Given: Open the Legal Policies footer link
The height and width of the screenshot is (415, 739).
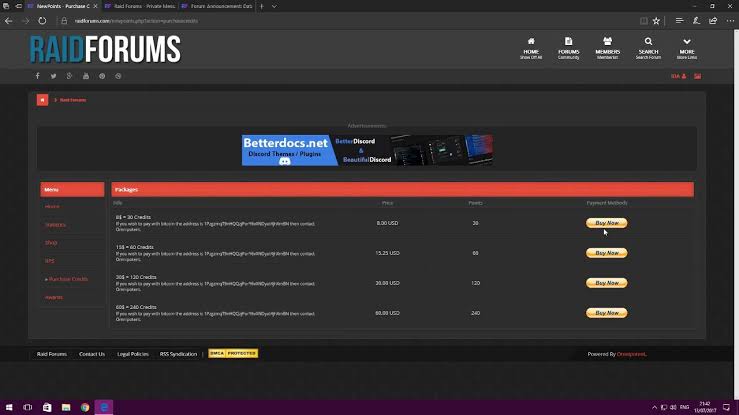Looking at the screenshot, I should (133, 354).
